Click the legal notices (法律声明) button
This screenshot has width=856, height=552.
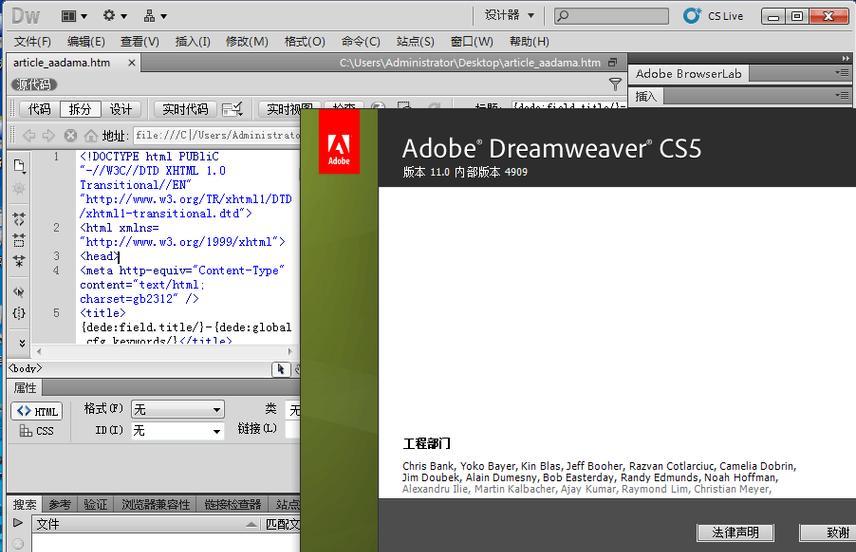[735, 532]
